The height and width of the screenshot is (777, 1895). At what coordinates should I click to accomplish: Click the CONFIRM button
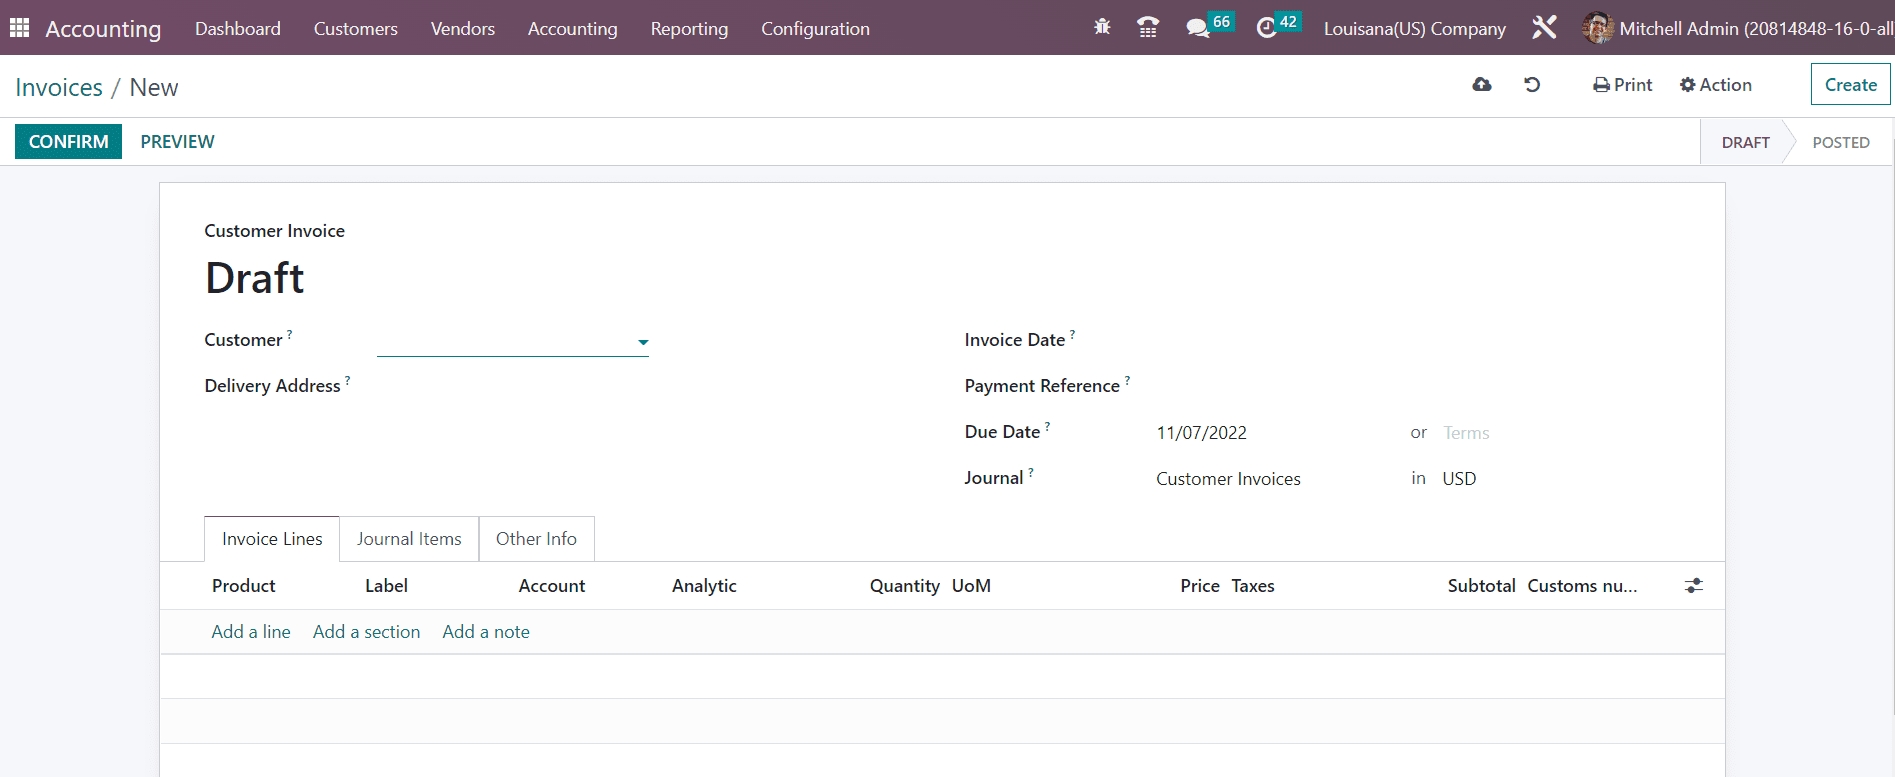(x=68, y=142)
